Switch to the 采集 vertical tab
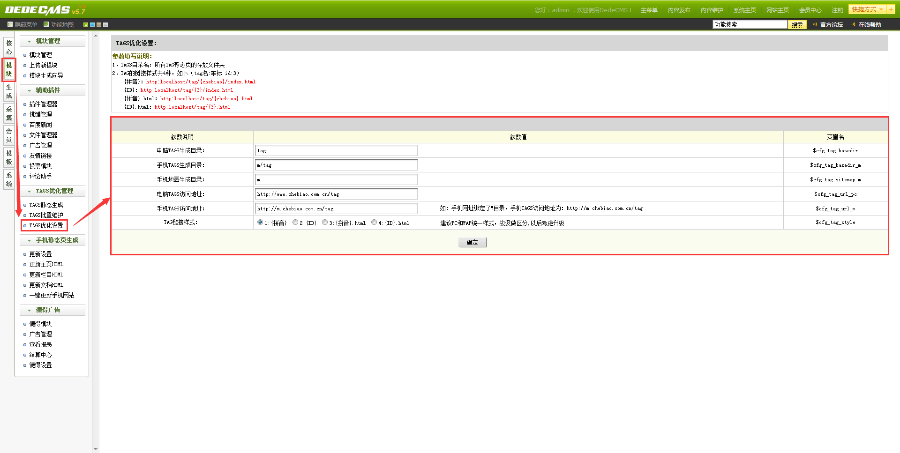This screenshot has height=453, width=900. 9,113
